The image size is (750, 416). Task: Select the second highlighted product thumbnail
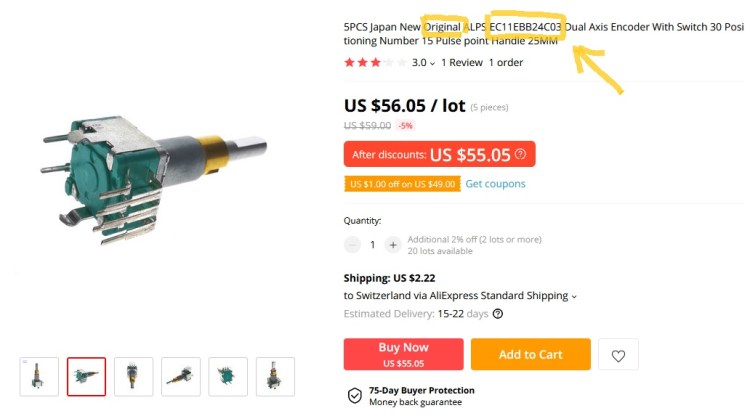coord(86,377)
